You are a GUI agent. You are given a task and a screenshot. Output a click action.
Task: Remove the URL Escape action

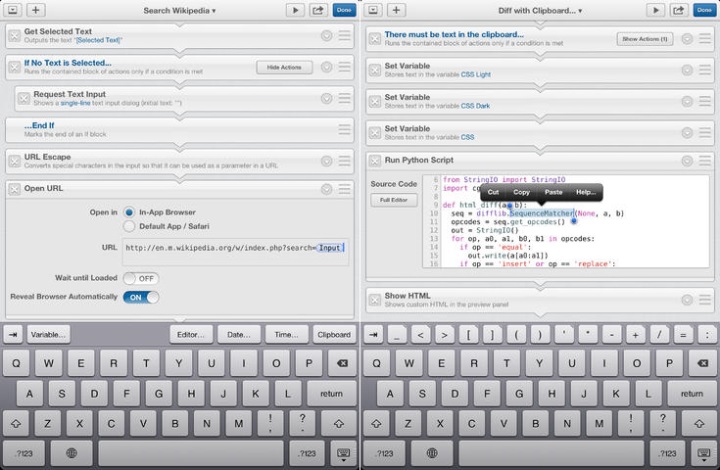[x=15, y=161]
